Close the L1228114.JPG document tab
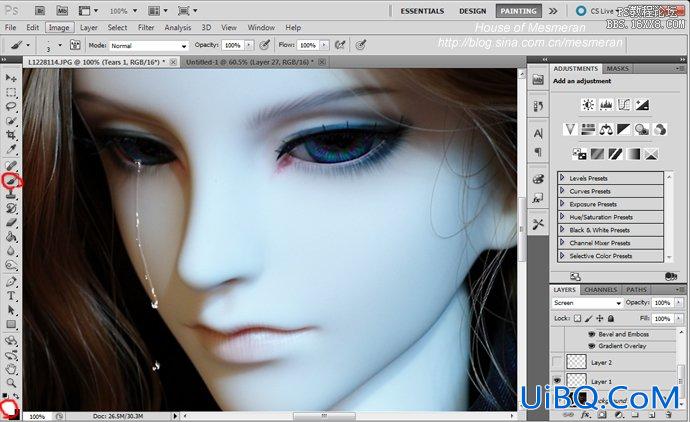Screen dimensions: 690x422 [173, 62]
